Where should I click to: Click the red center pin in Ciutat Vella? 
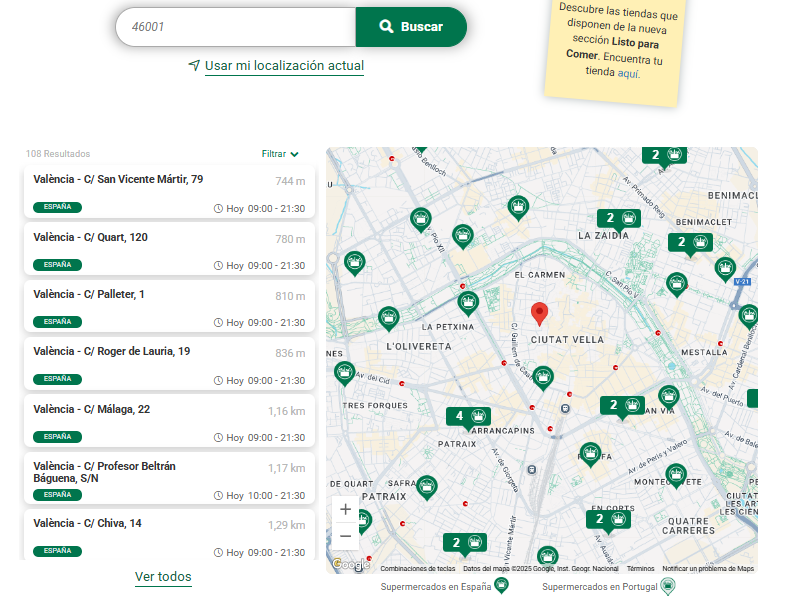pos(540,314)
